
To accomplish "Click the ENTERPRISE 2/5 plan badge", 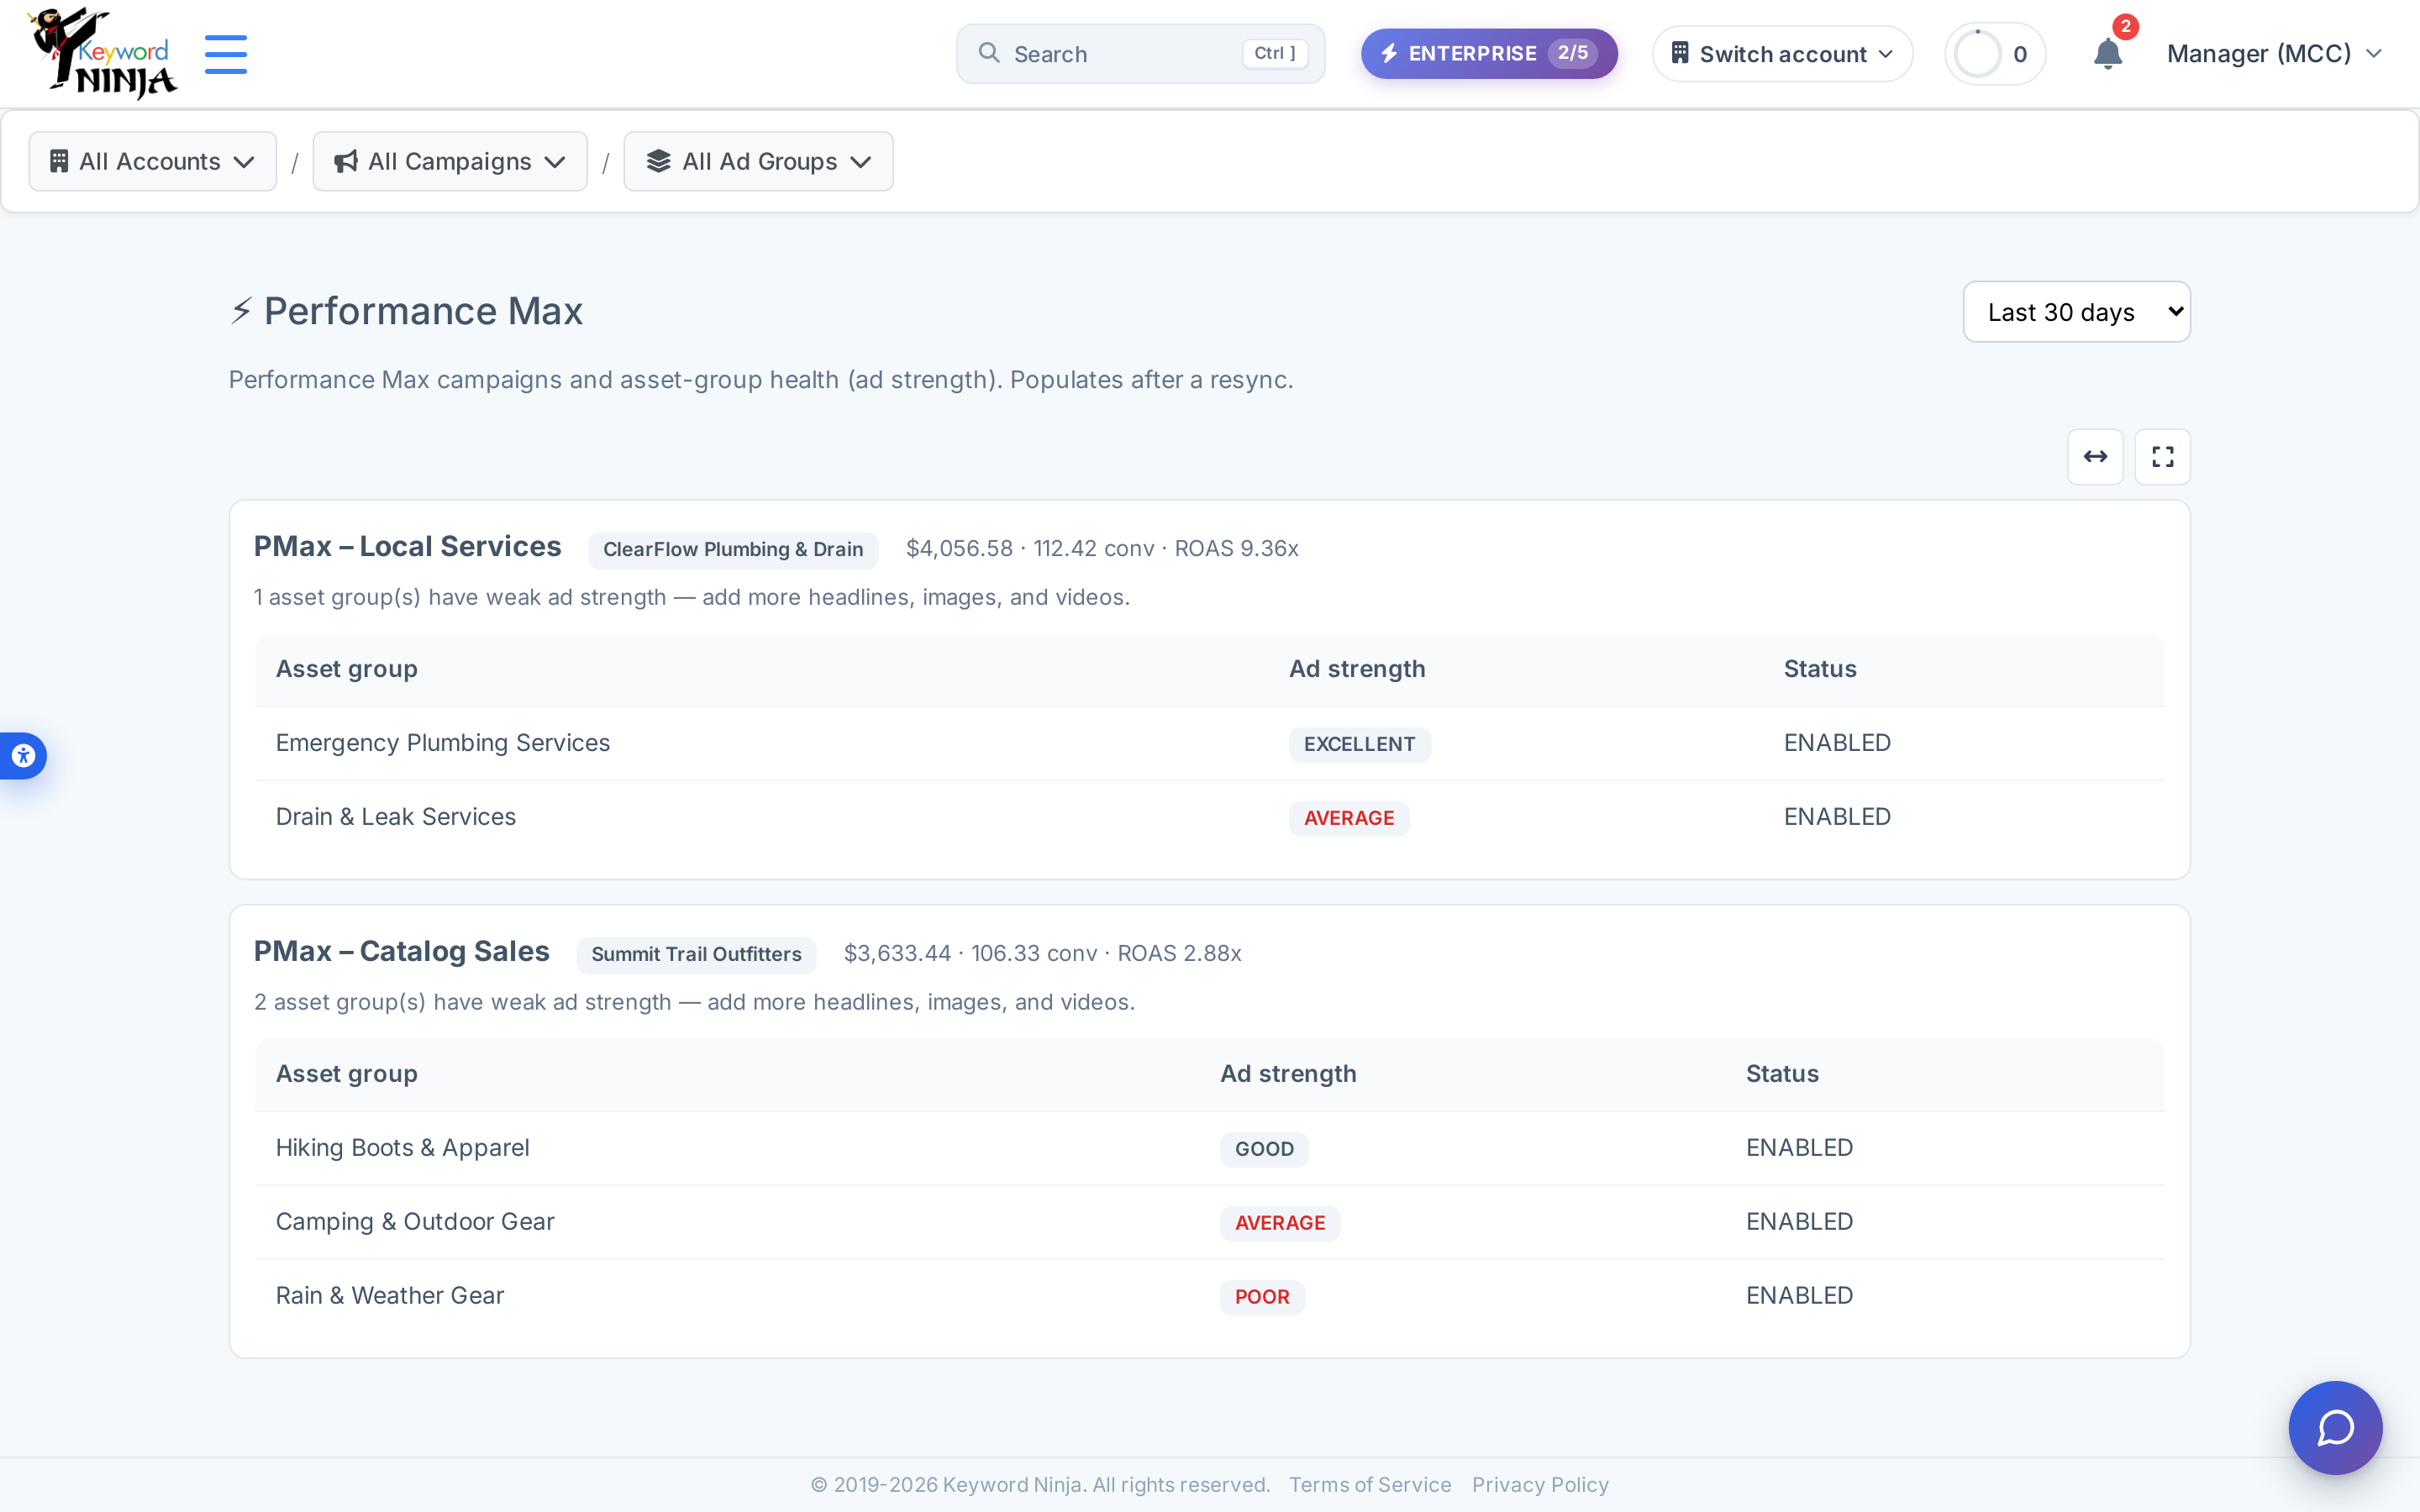I will click(x=1488, y=54).
